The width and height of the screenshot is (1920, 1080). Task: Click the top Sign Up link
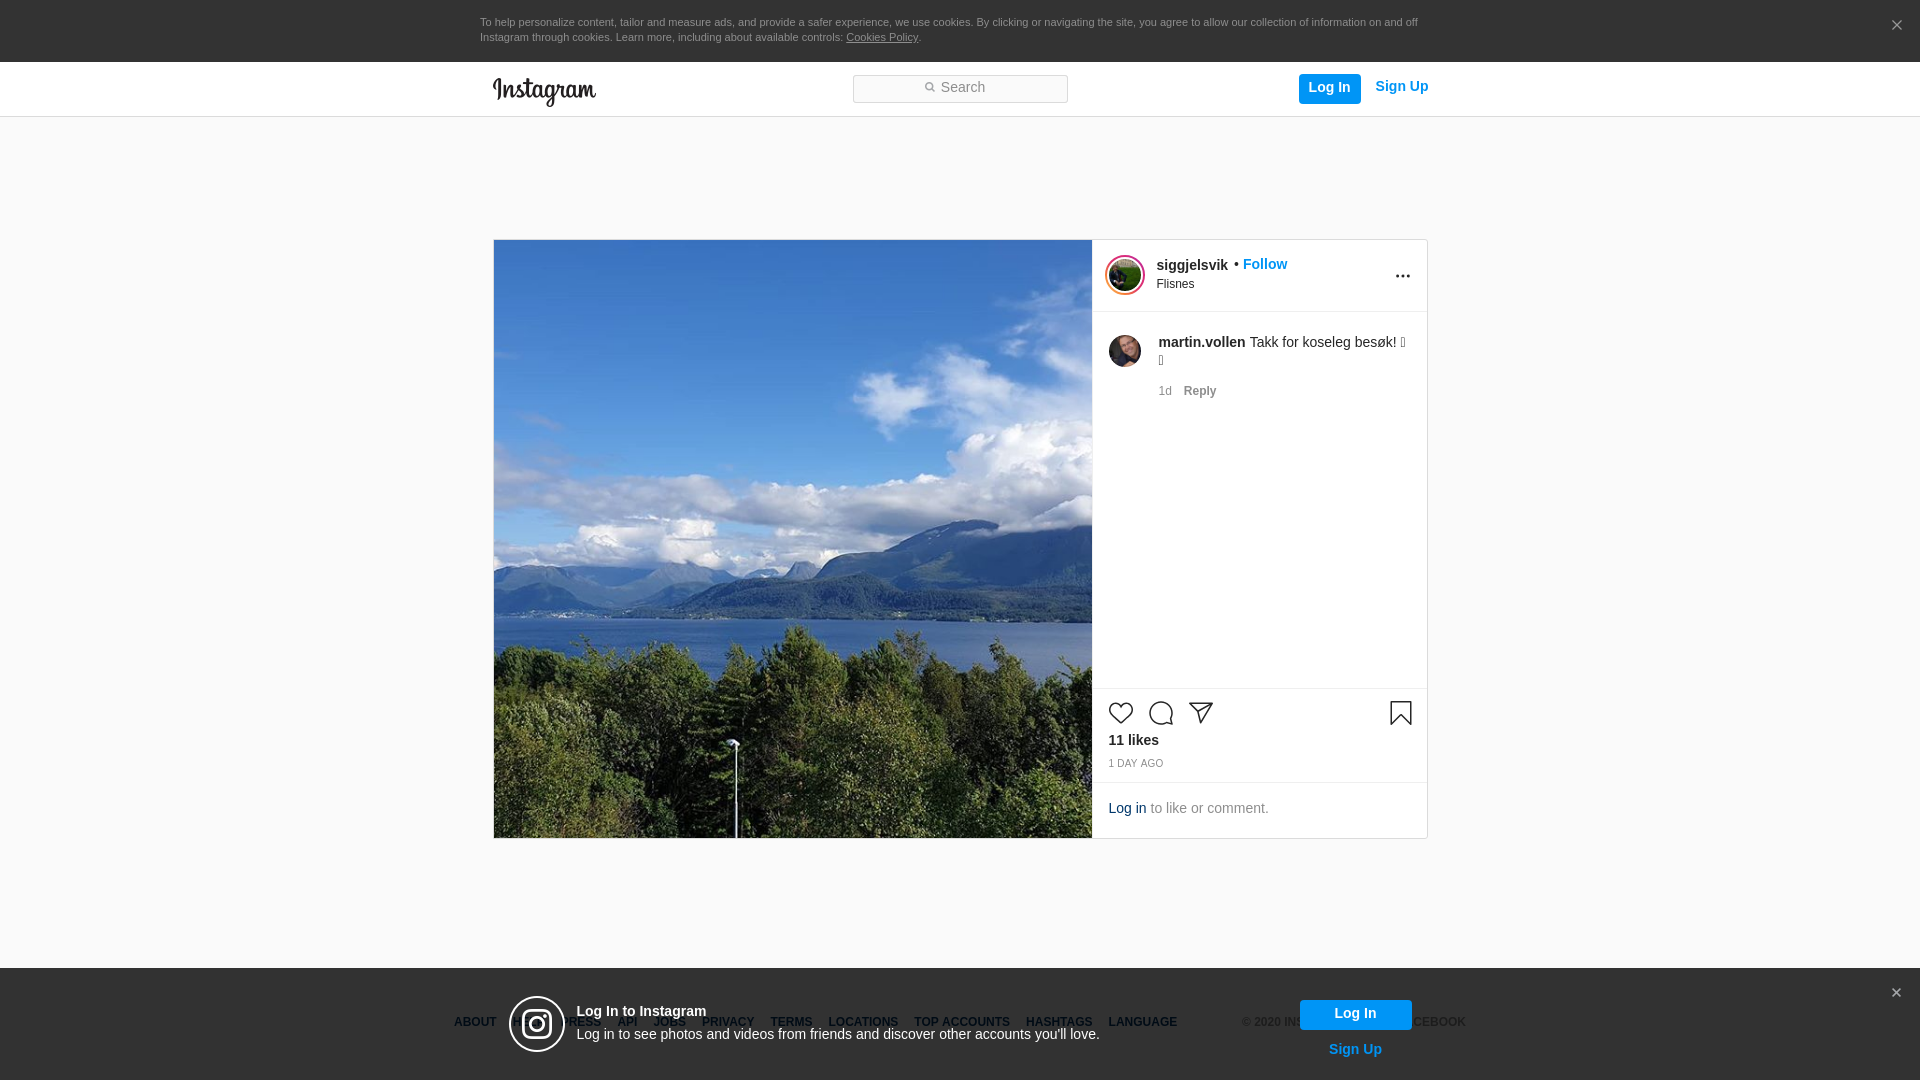pos(1401,87)
